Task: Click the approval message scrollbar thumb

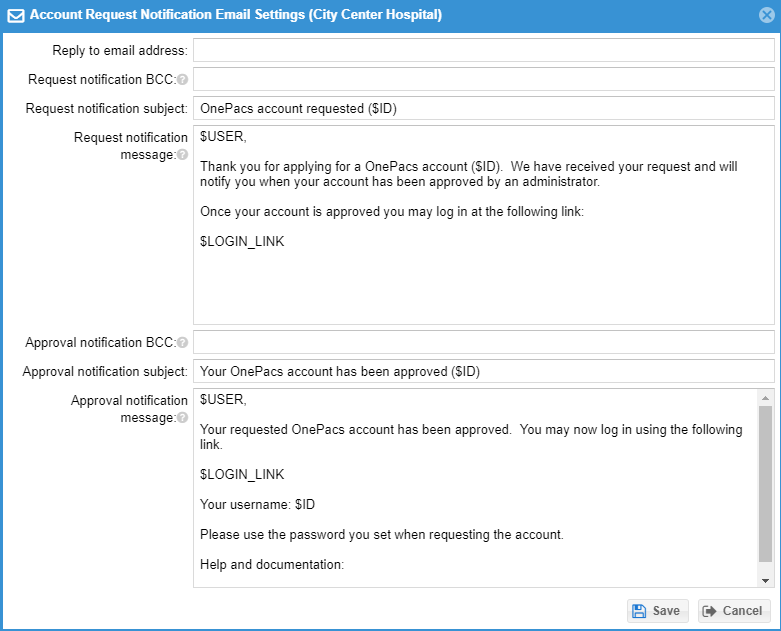Action: (x=765, y=484)
